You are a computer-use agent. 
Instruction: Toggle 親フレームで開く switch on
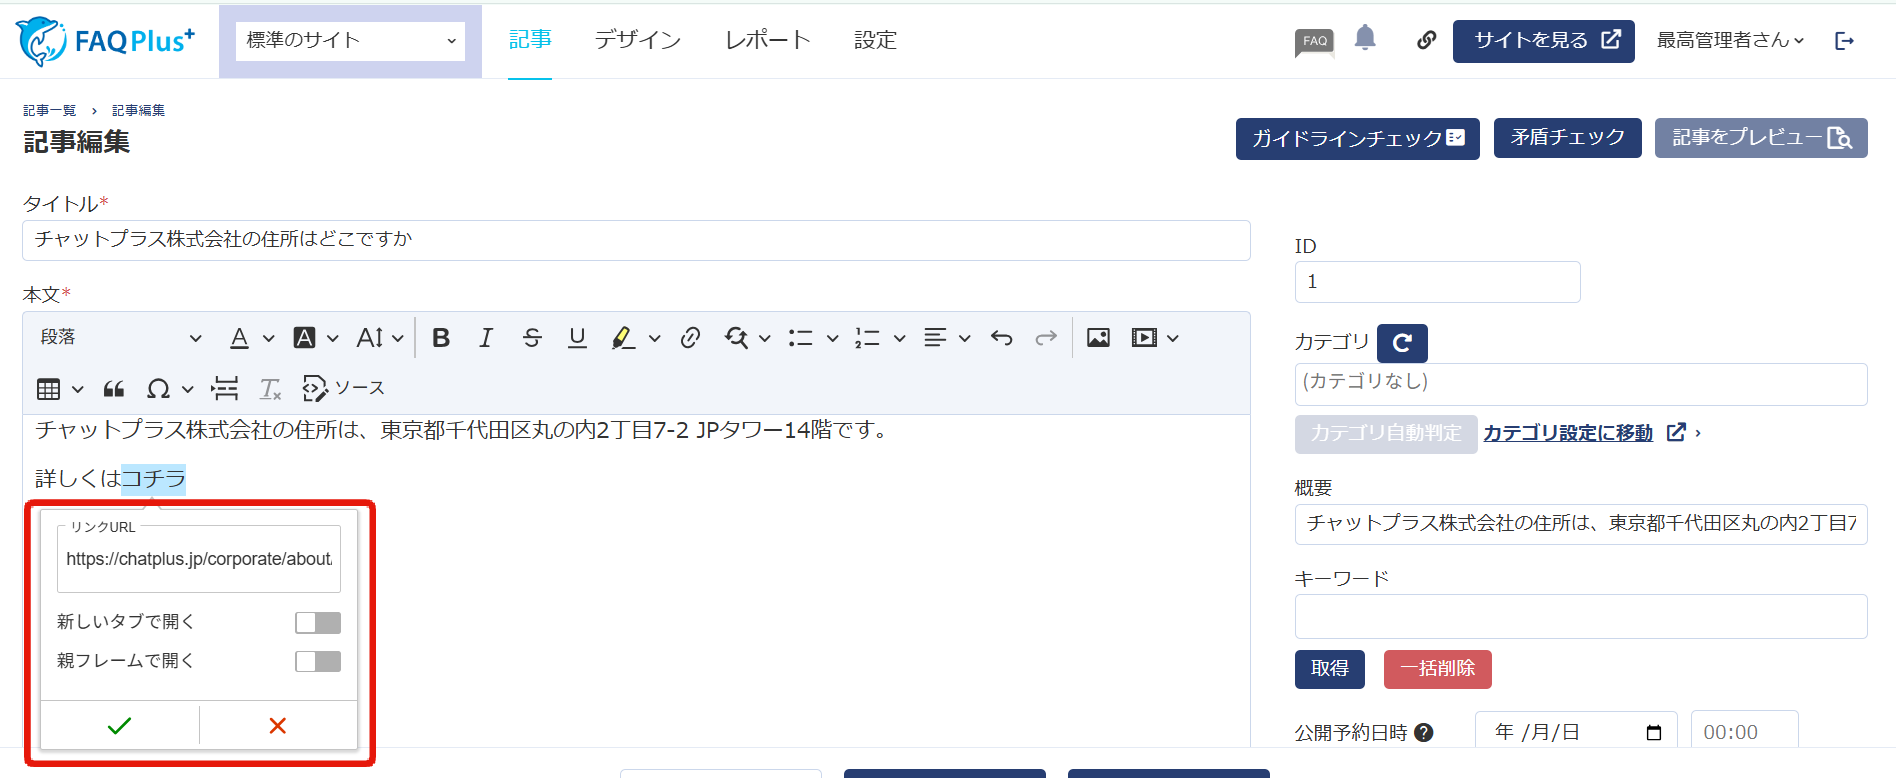point(318,662)
